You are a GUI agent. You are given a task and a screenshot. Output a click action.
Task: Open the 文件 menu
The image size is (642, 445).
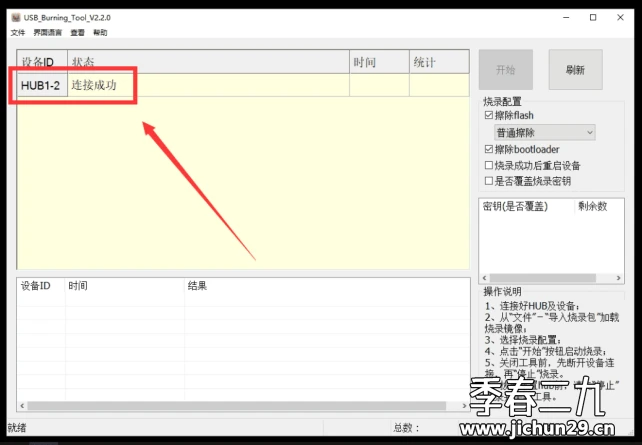click(x=18, y=32)
